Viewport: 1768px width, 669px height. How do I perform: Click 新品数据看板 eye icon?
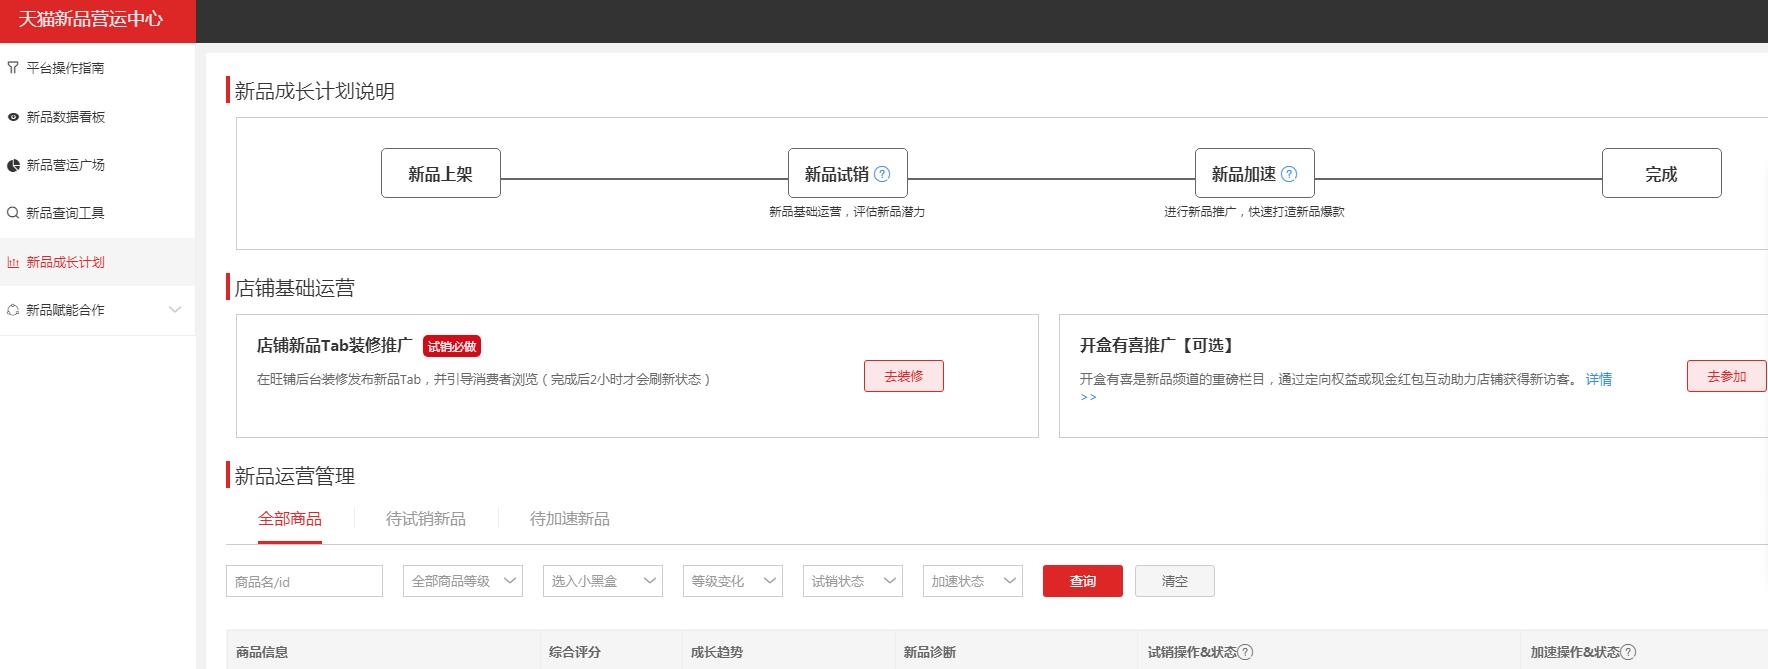(13, 117)
